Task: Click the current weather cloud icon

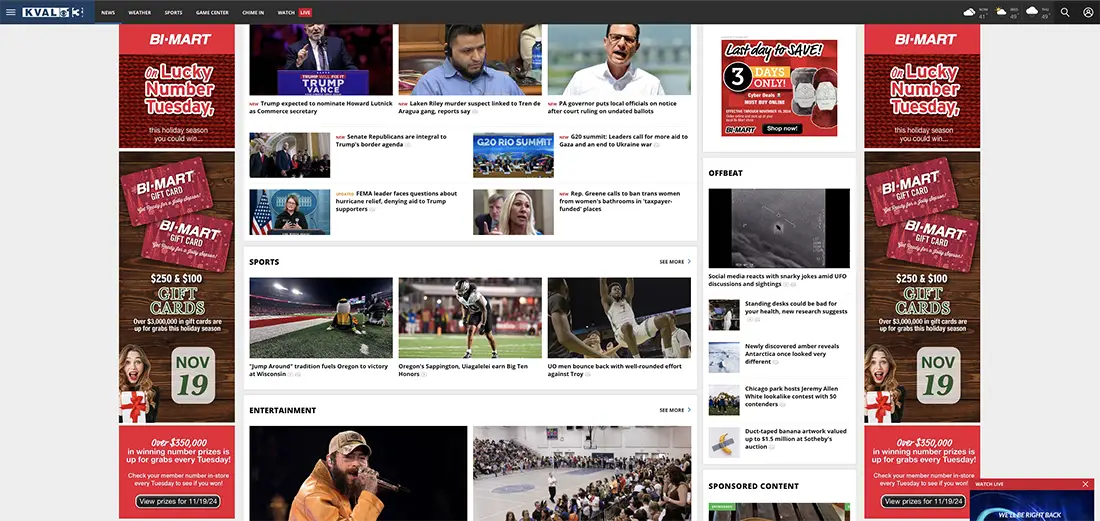Action: [970, 12]
